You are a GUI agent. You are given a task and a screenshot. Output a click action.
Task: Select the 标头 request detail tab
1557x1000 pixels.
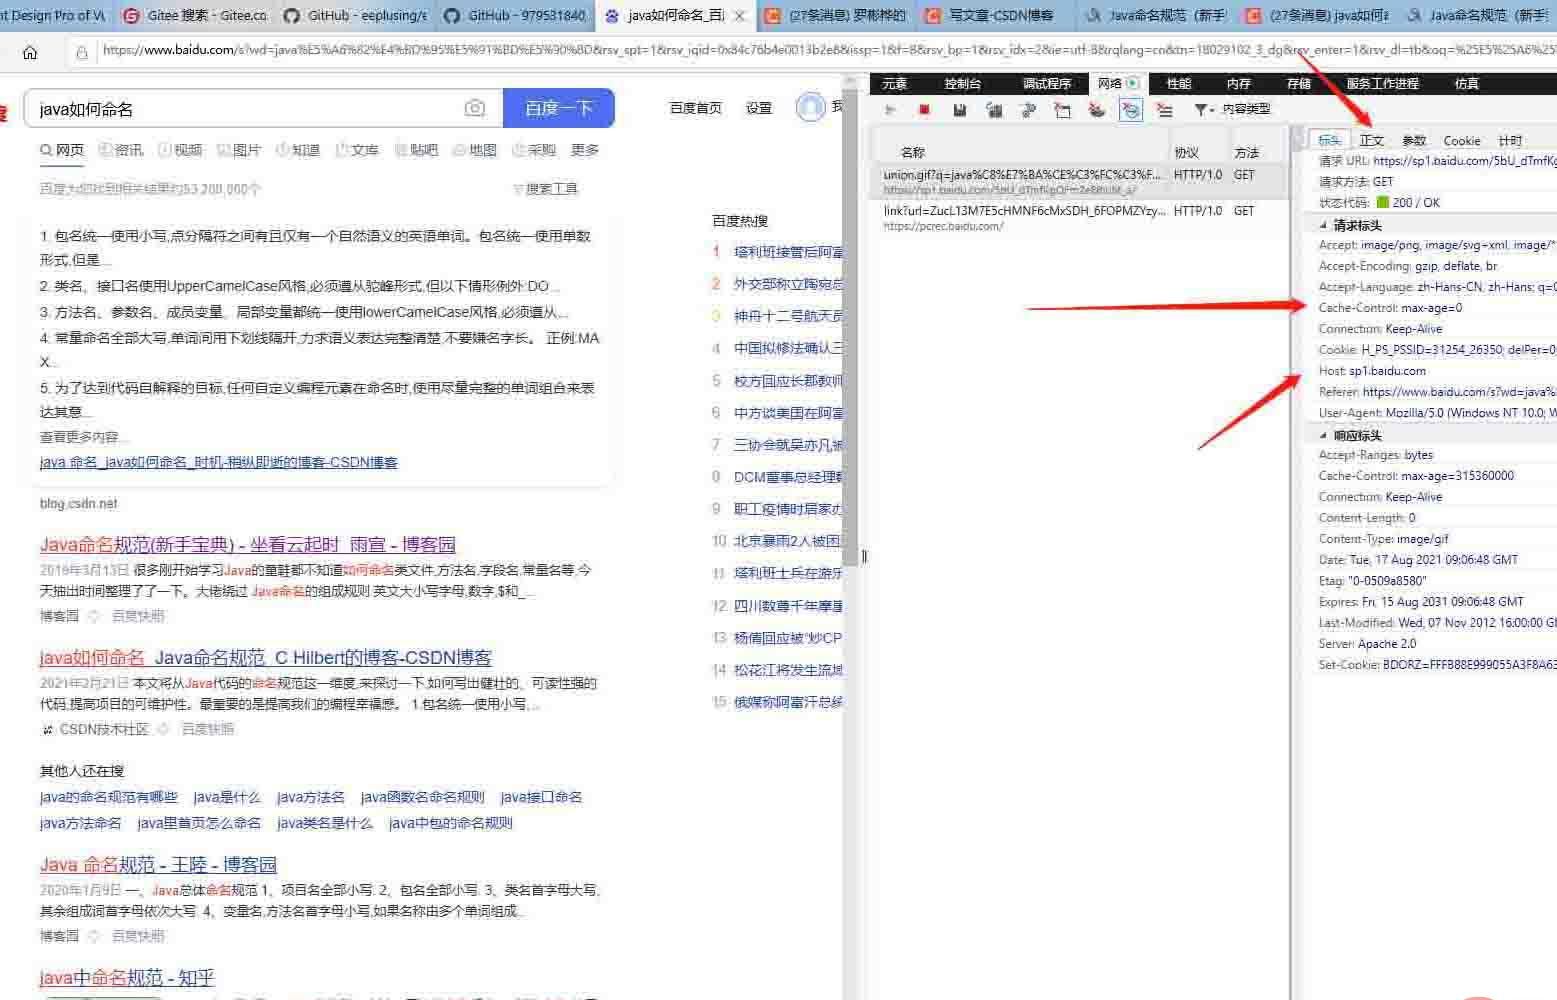click(x=1329, y=141)
